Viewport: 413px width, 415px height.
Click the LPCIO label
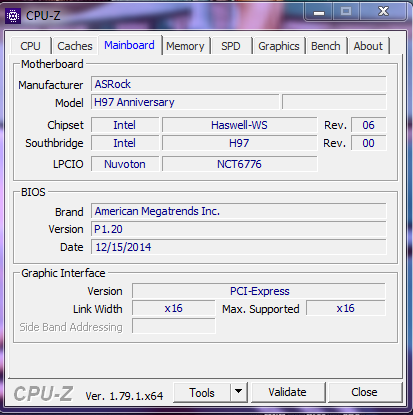pyautogui.click(x=68, y=164)
